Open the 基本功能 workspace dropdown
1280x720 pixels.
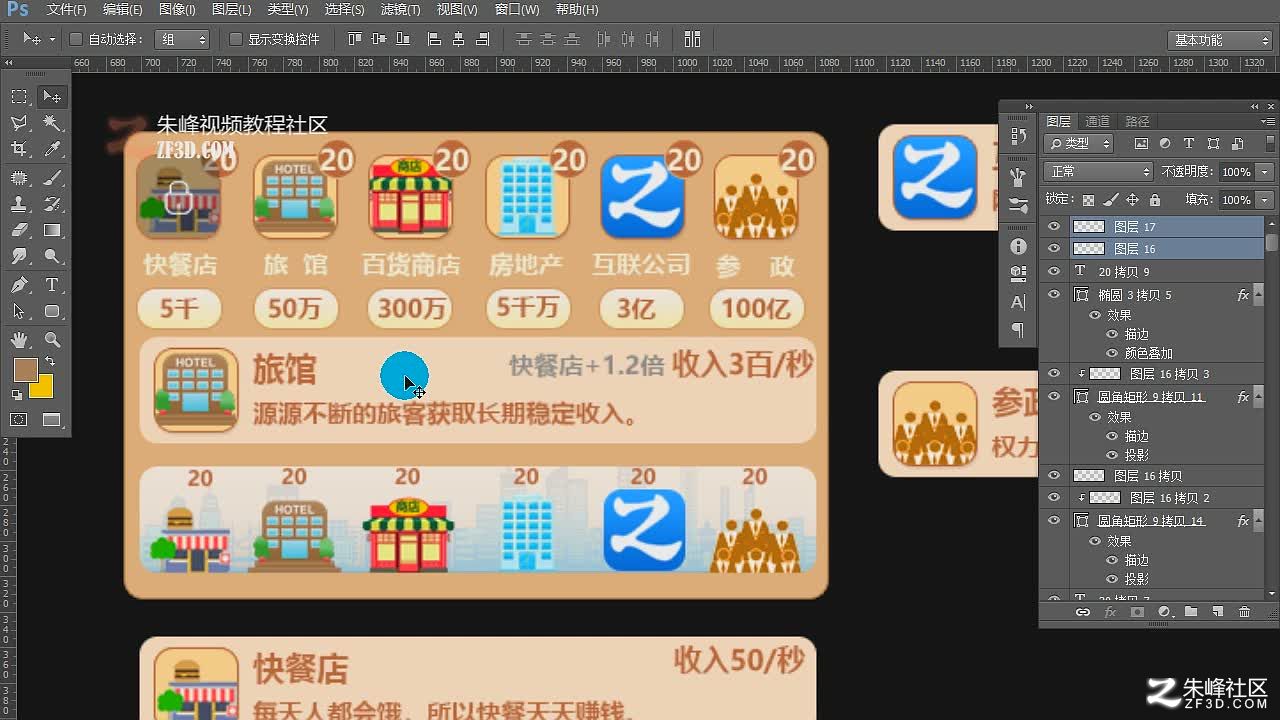click(x=1219, y=40)
